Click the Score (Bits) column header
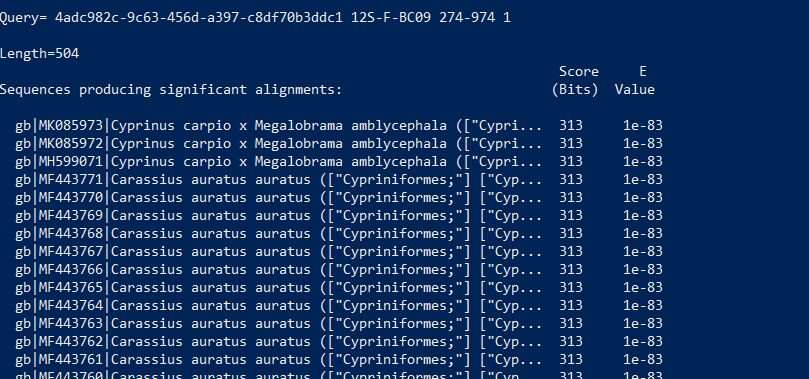This screenshot has height=379, width=809. click(x=576, y=80)
